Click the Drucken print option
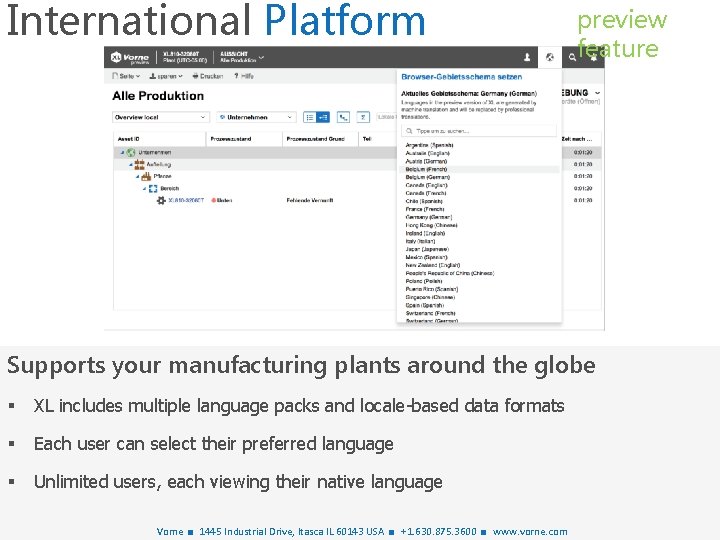The width and height of the screenshot is (720, 540). point(208,76)
